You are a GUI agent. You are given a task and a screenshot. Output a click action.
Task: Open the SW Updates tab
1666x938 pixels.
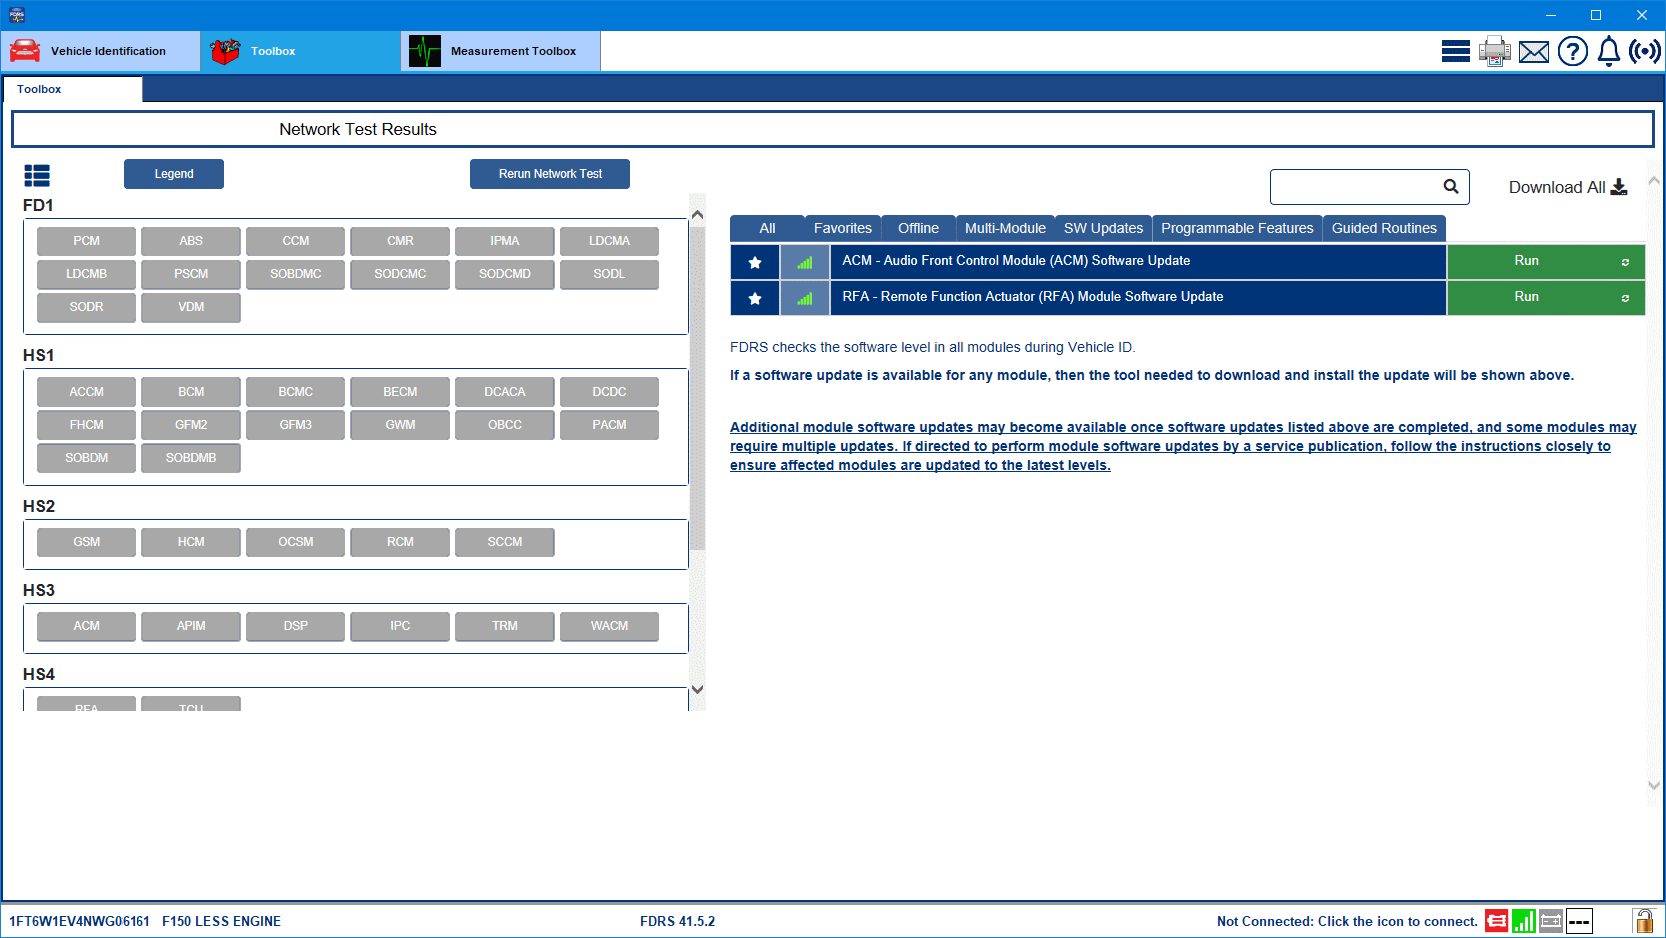[x=1103, y=228]
